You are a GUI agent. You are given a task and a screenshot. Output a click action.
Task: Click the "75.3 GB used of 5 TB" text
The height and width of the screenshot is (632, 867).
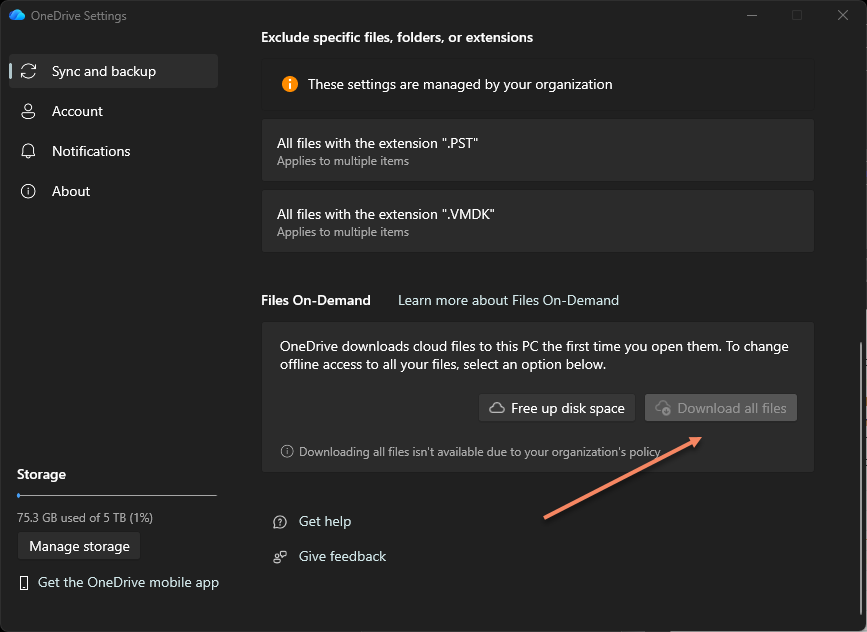click(x=85, y=518)
